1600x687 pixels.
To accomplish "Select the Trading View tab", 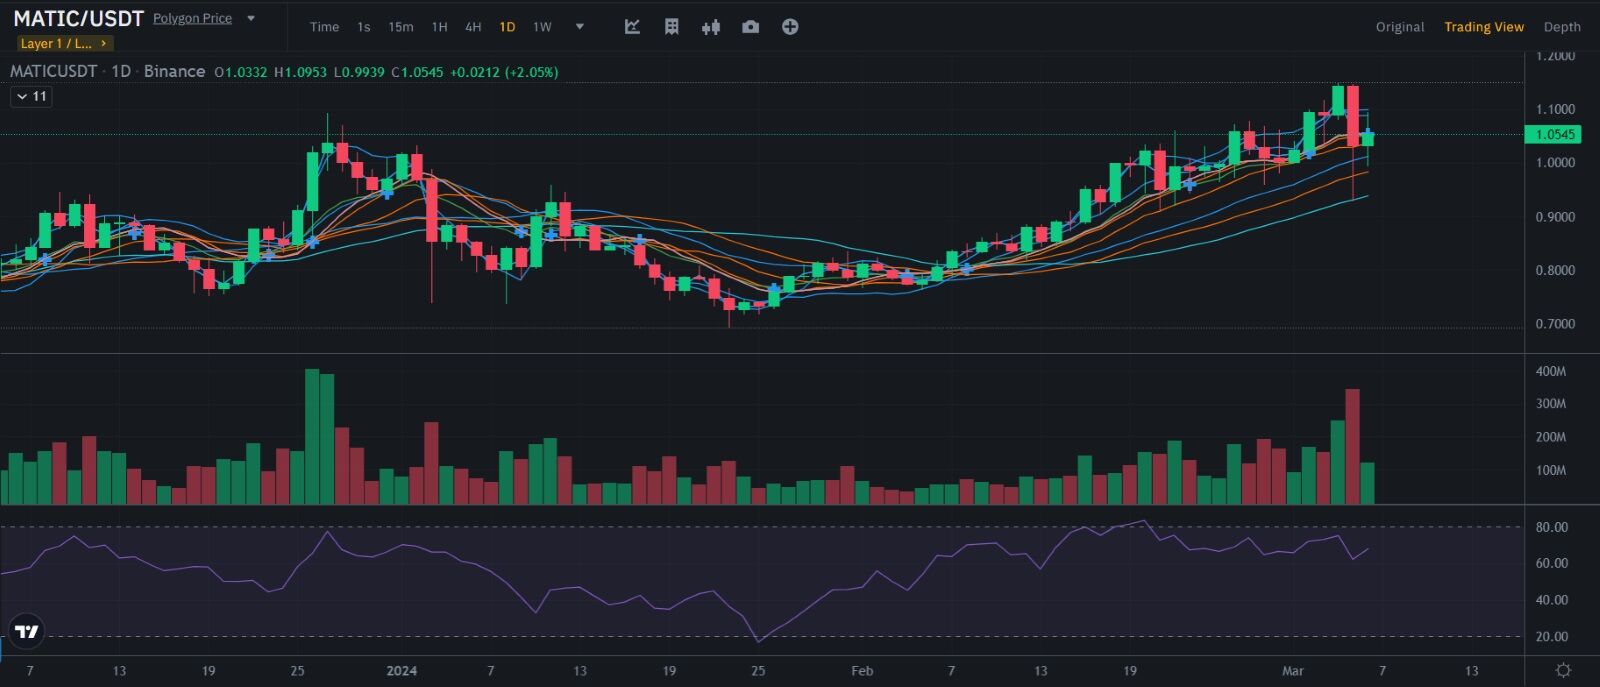I will click(x=1484, y=27).
